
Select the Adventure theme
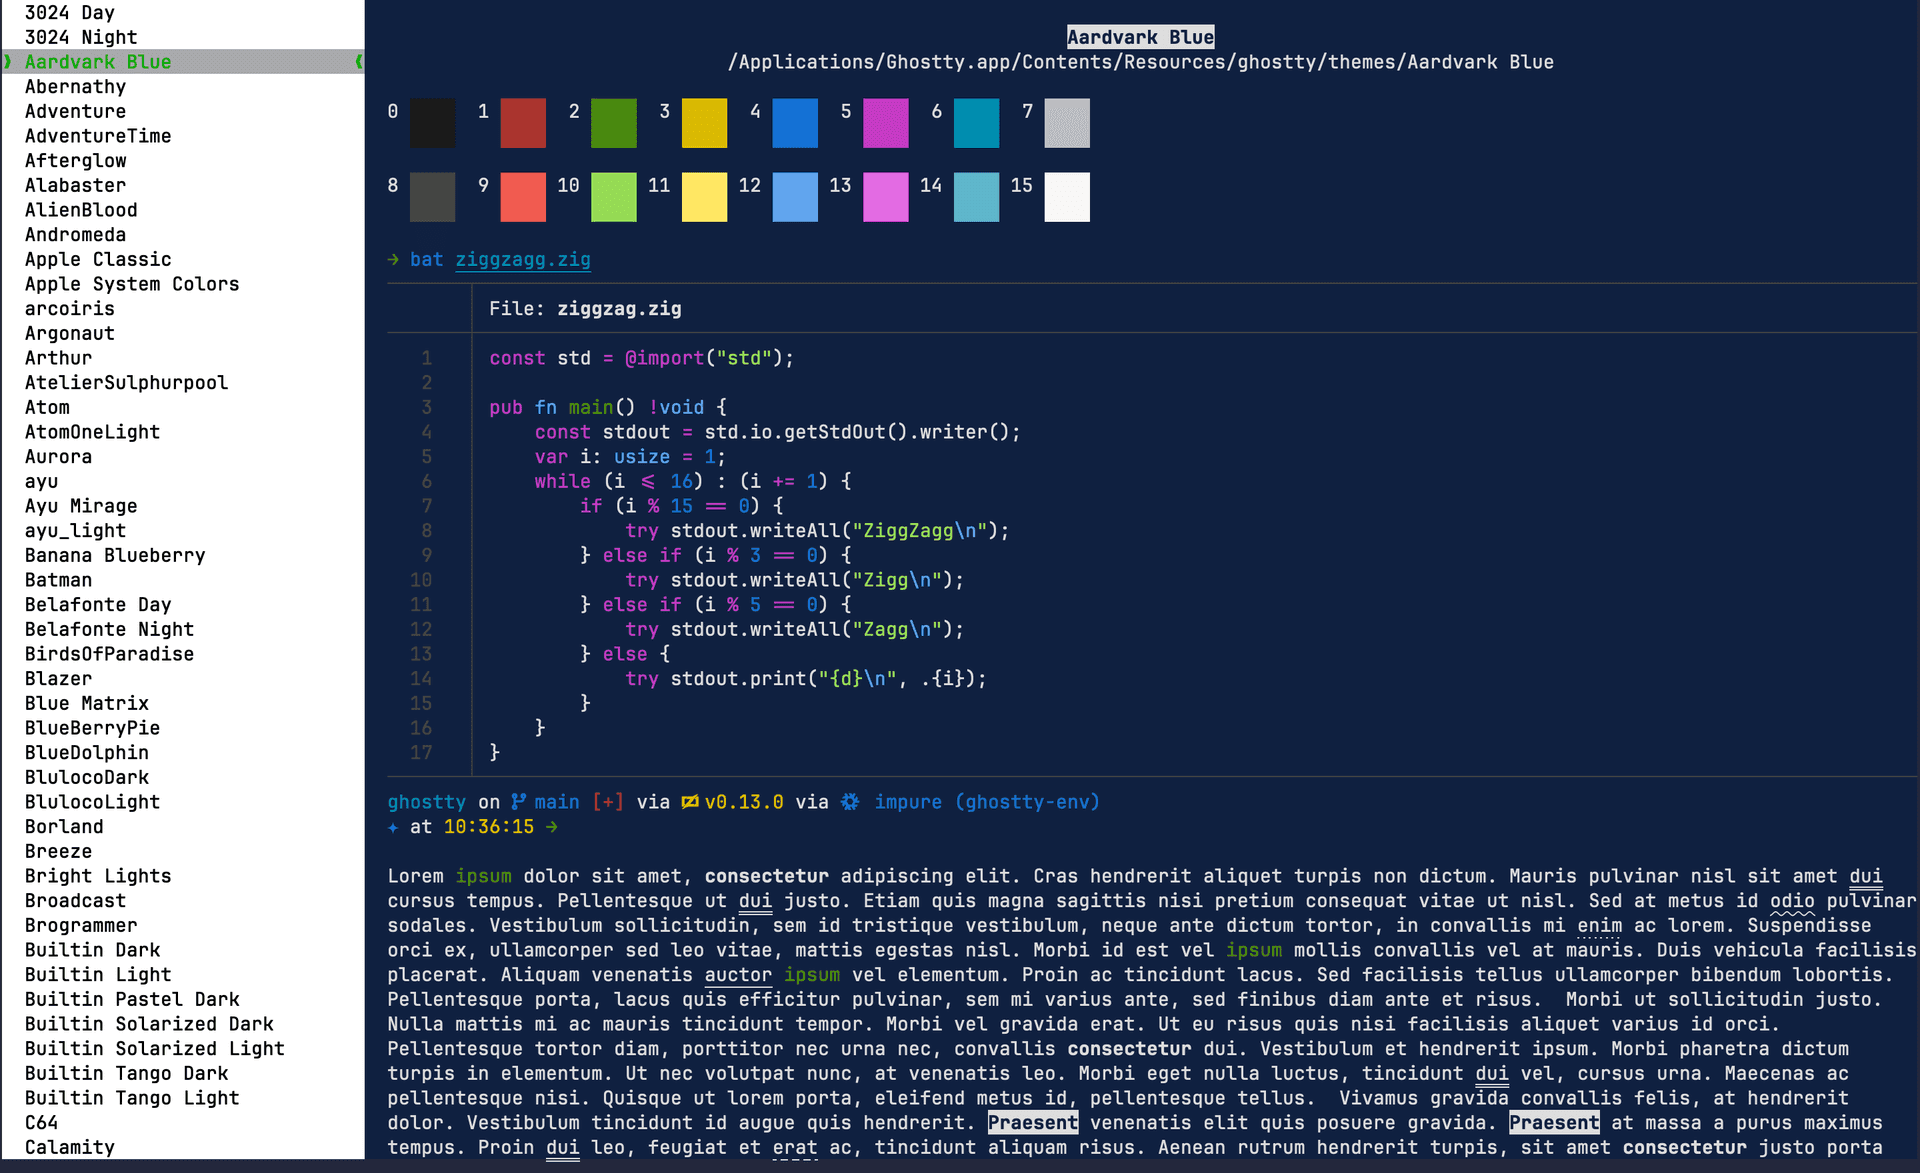click(x=74, y=110)
